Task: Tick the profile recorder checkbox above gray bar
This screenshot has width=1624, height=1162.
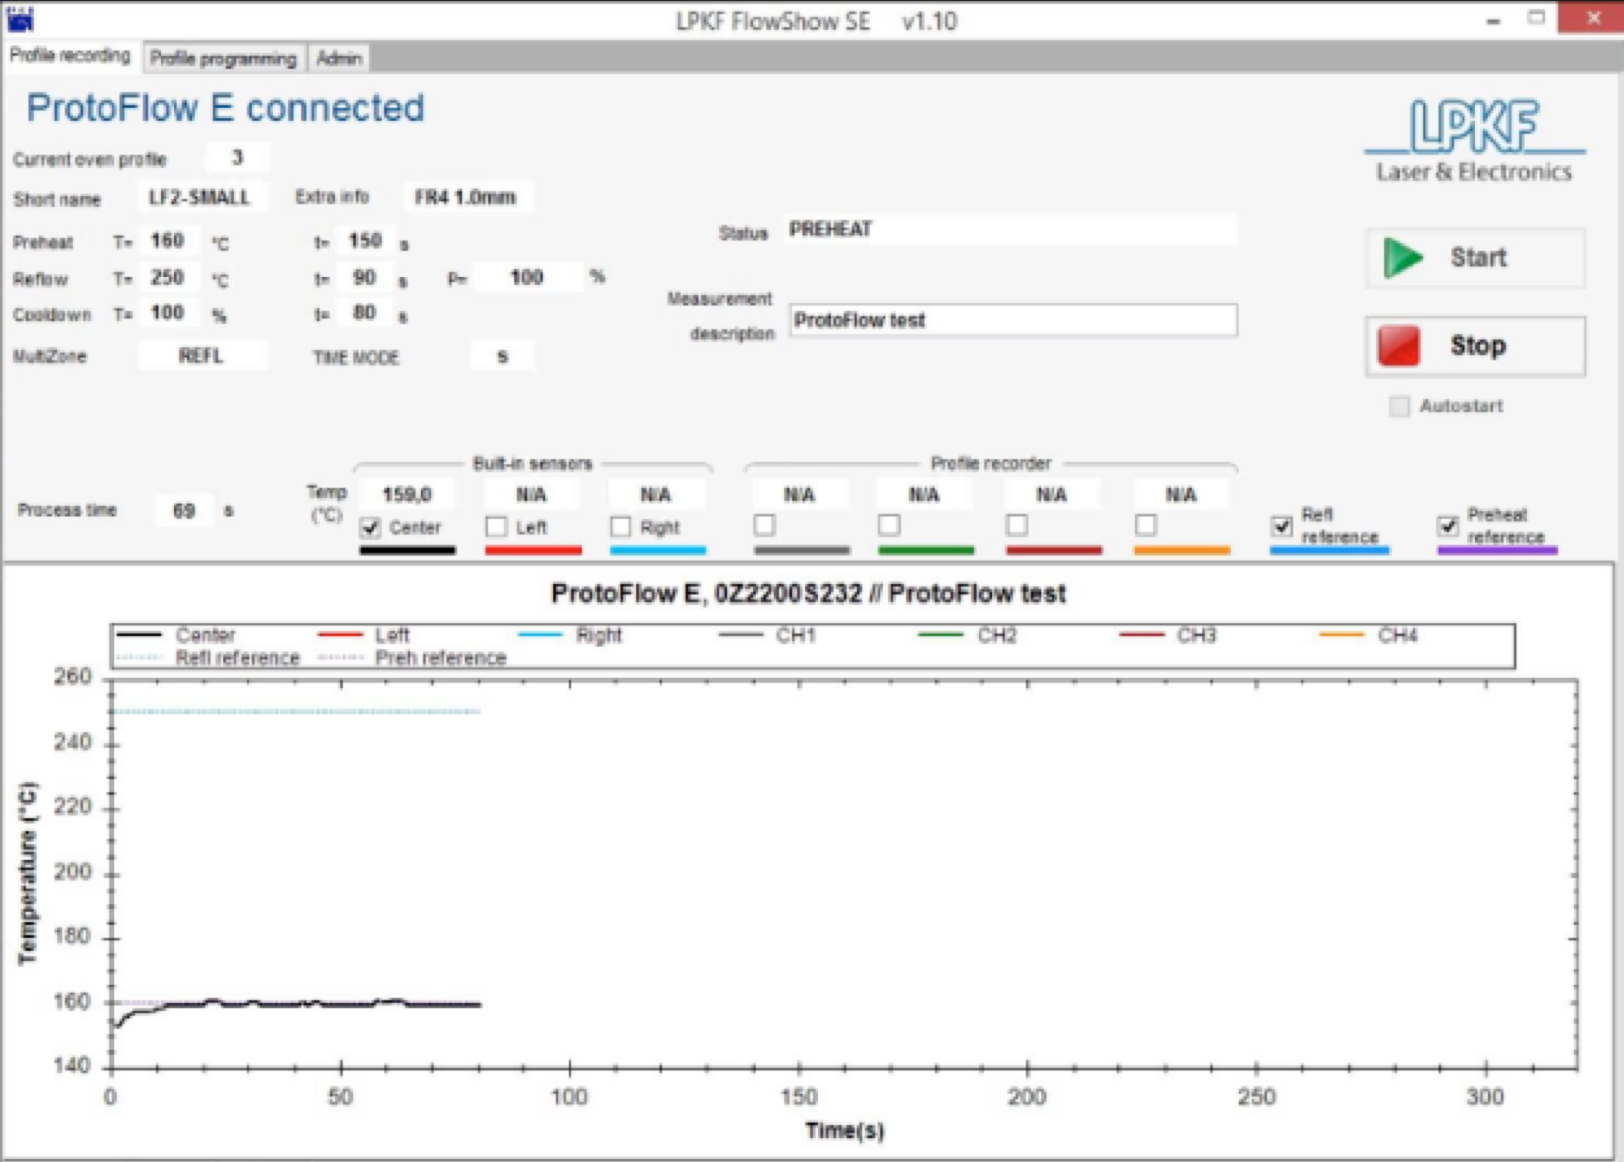Action: click(765, 524)
